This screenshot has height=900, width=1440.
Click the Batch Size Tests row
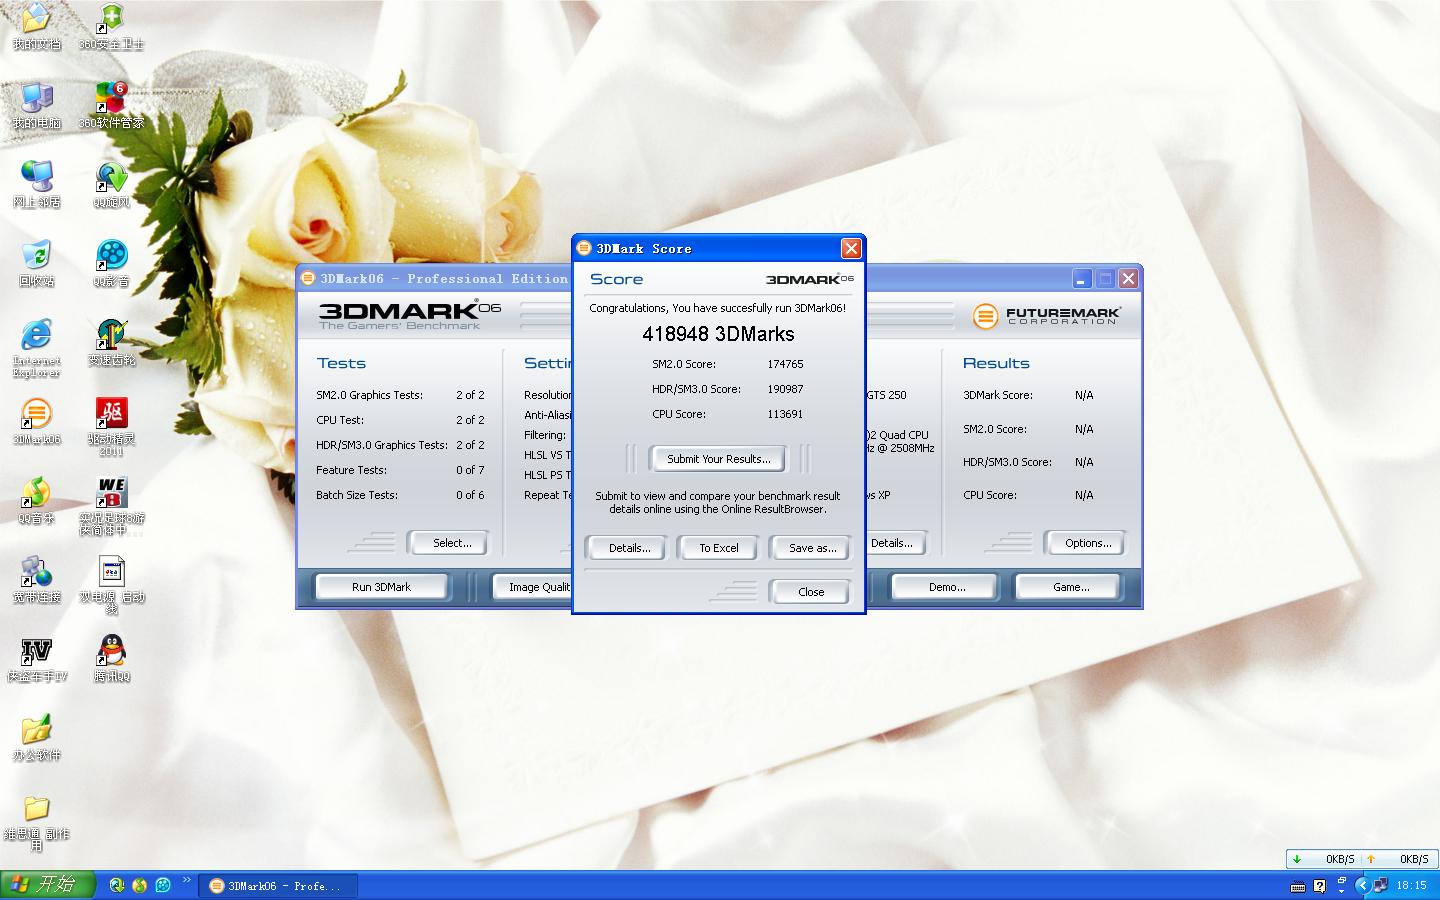(400, 495)
